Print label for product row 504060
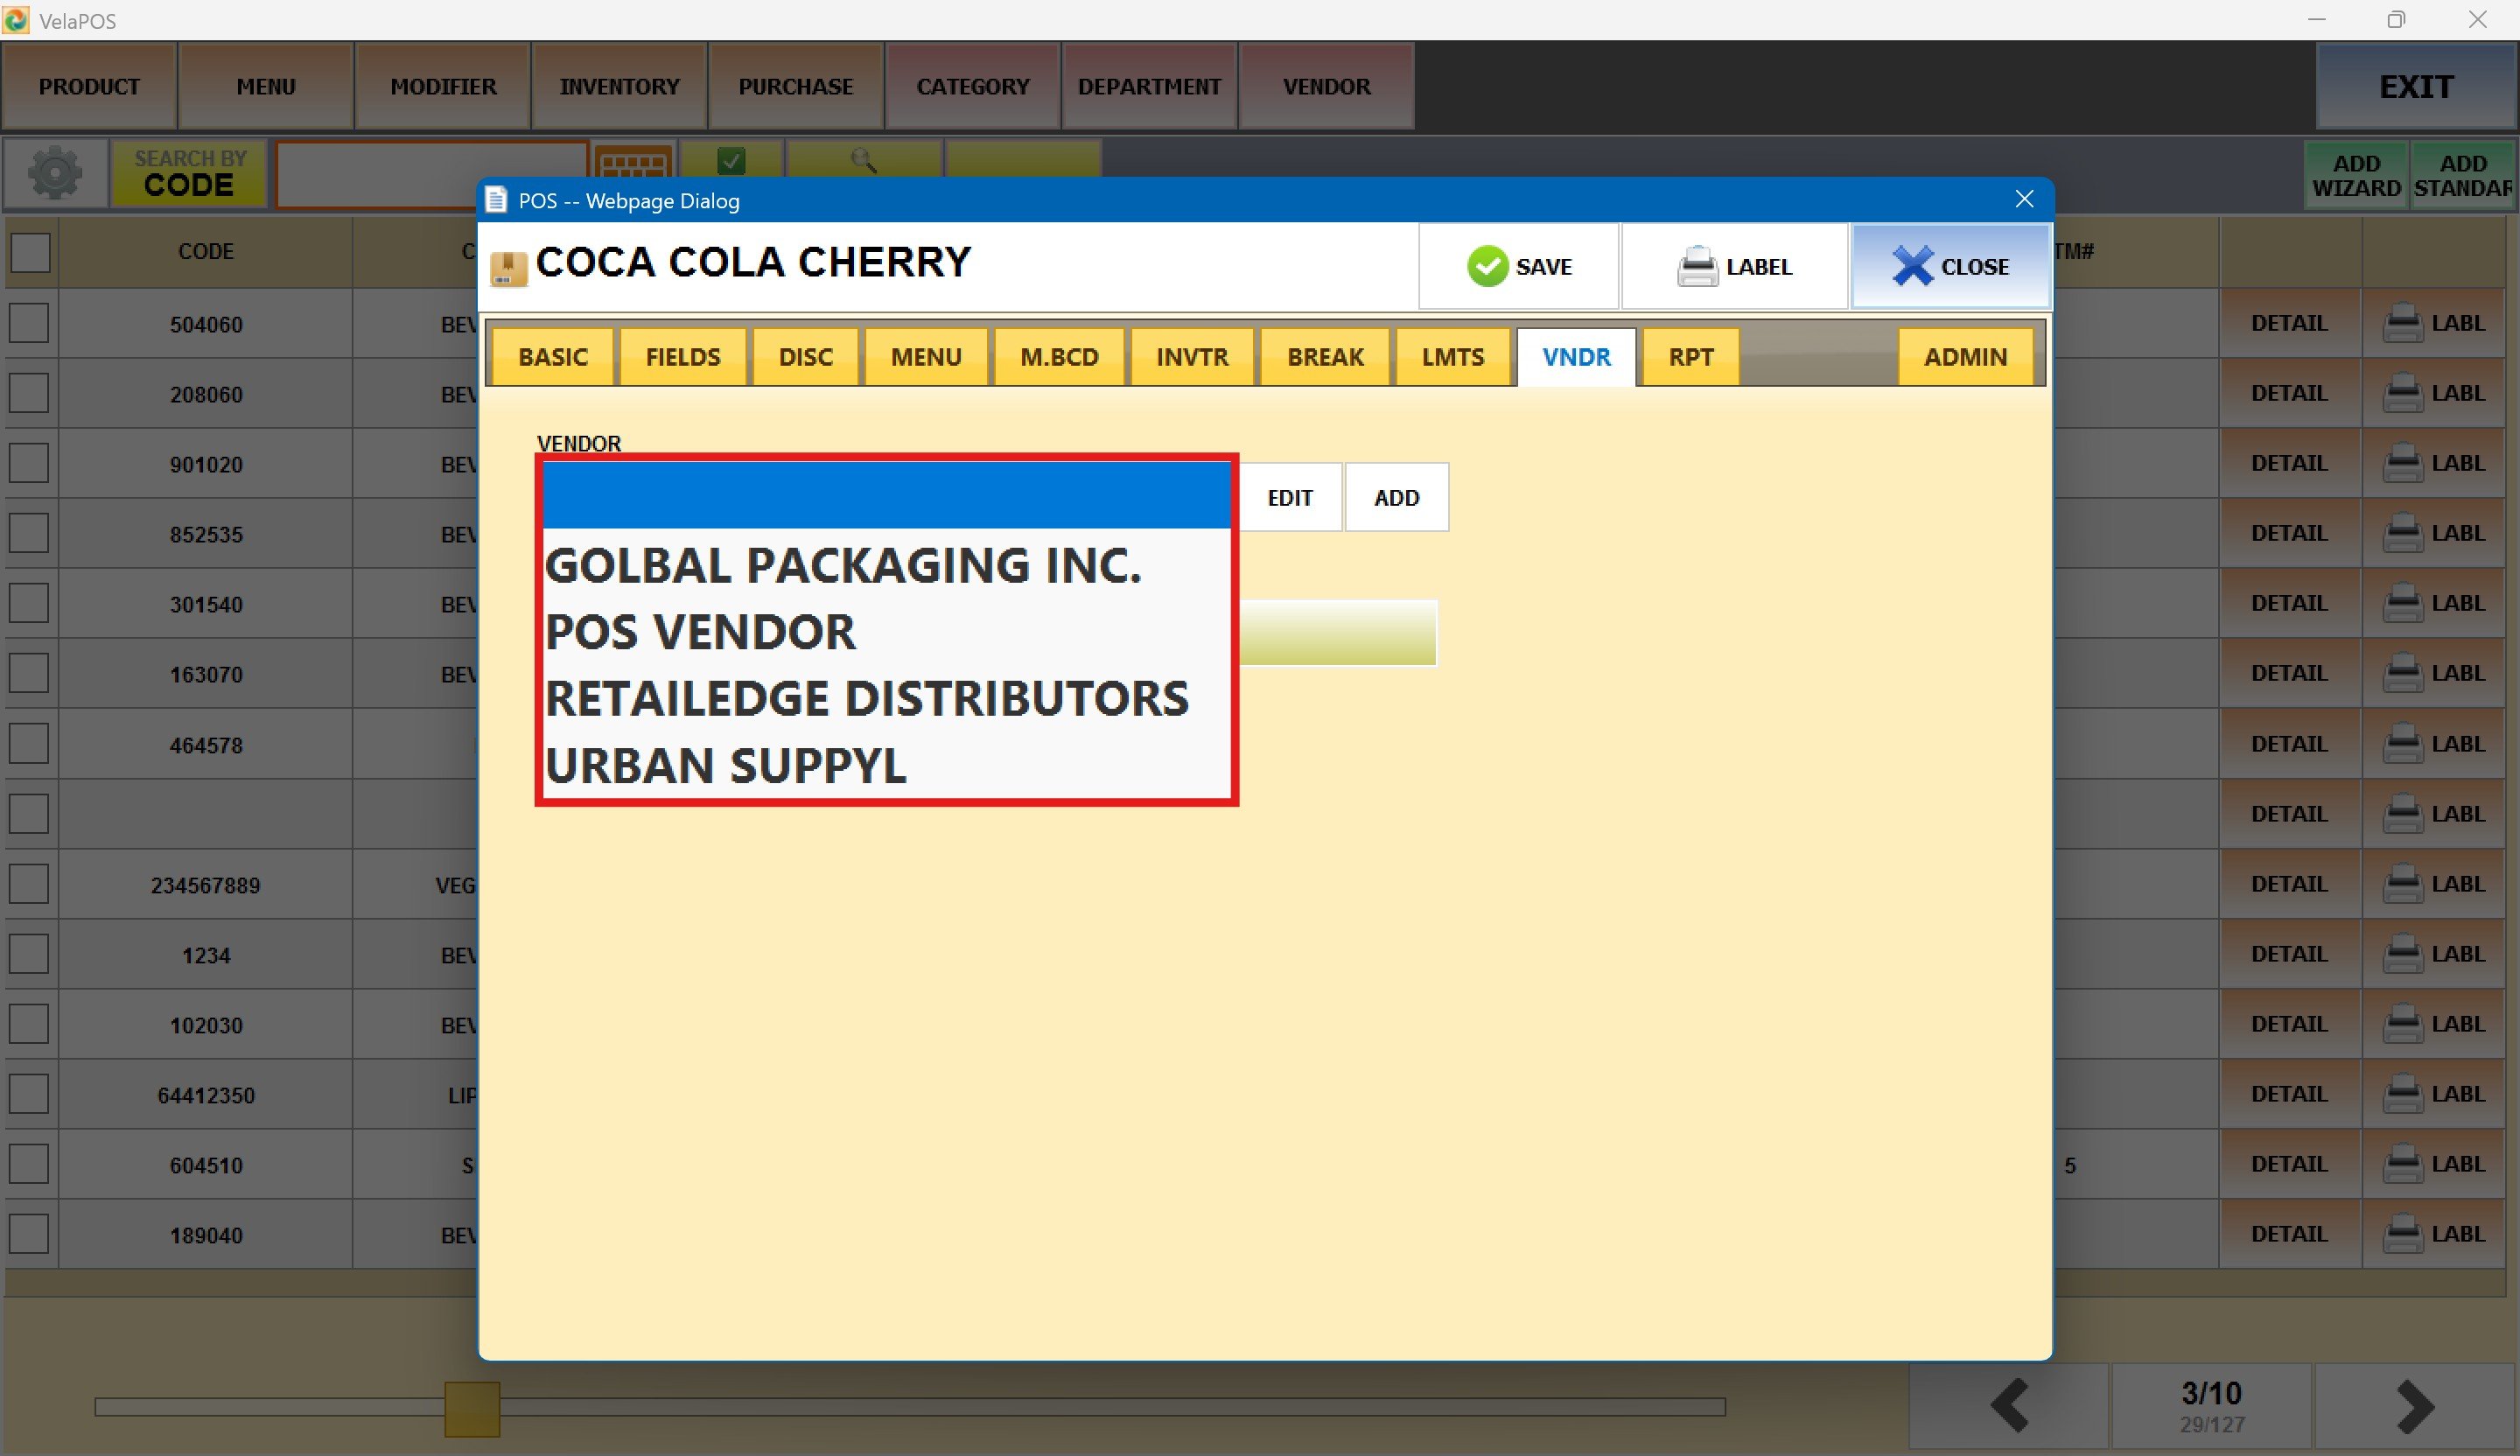The image size is (2520, 1456). pyautogui.click(x=2434, y=323)
